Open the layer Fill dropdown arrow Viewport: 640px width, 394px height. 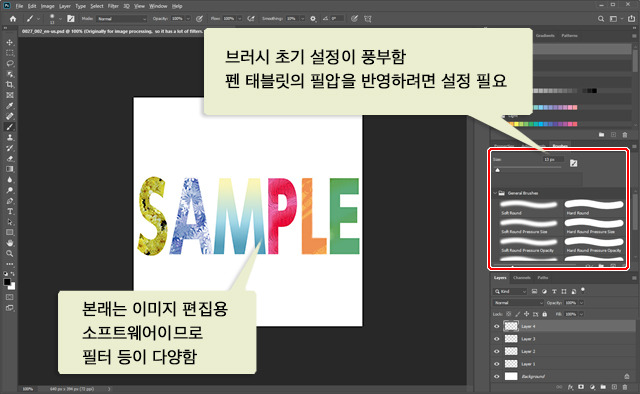(x=581, y=314)
